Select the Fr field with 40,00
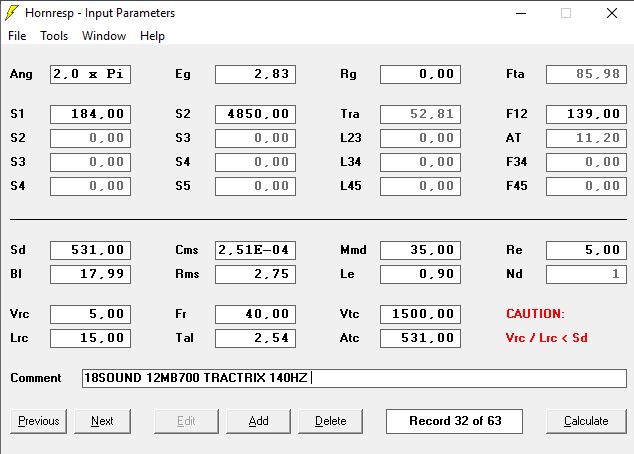Screen dimensions: 634x454 [x=255, y=314]
